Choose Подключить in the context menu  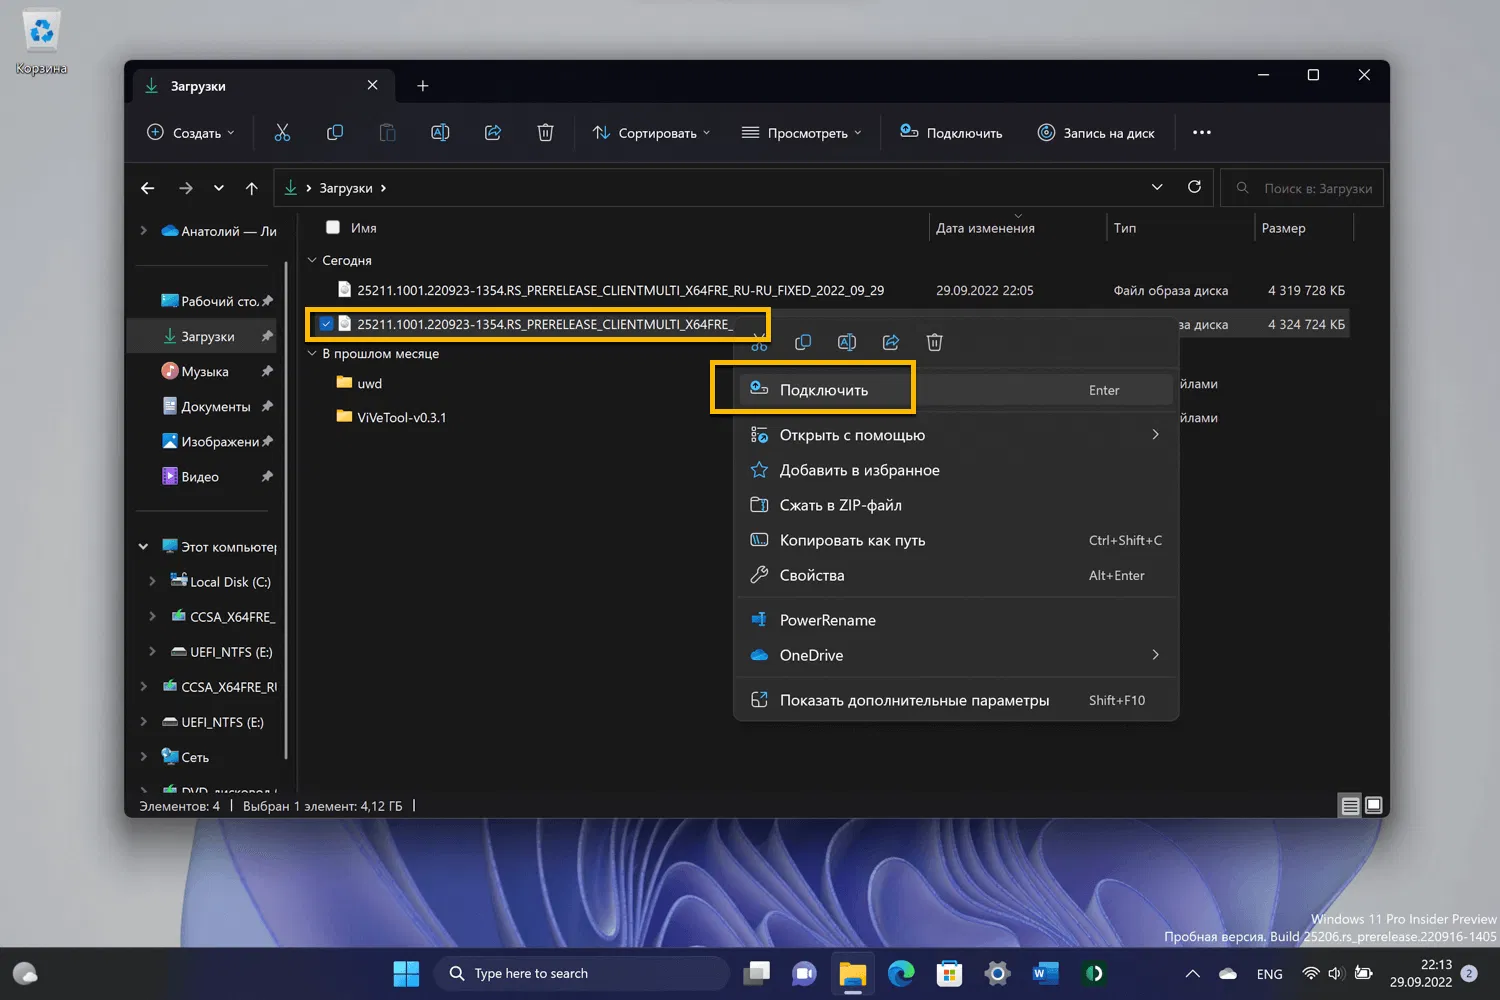[823, 390]
